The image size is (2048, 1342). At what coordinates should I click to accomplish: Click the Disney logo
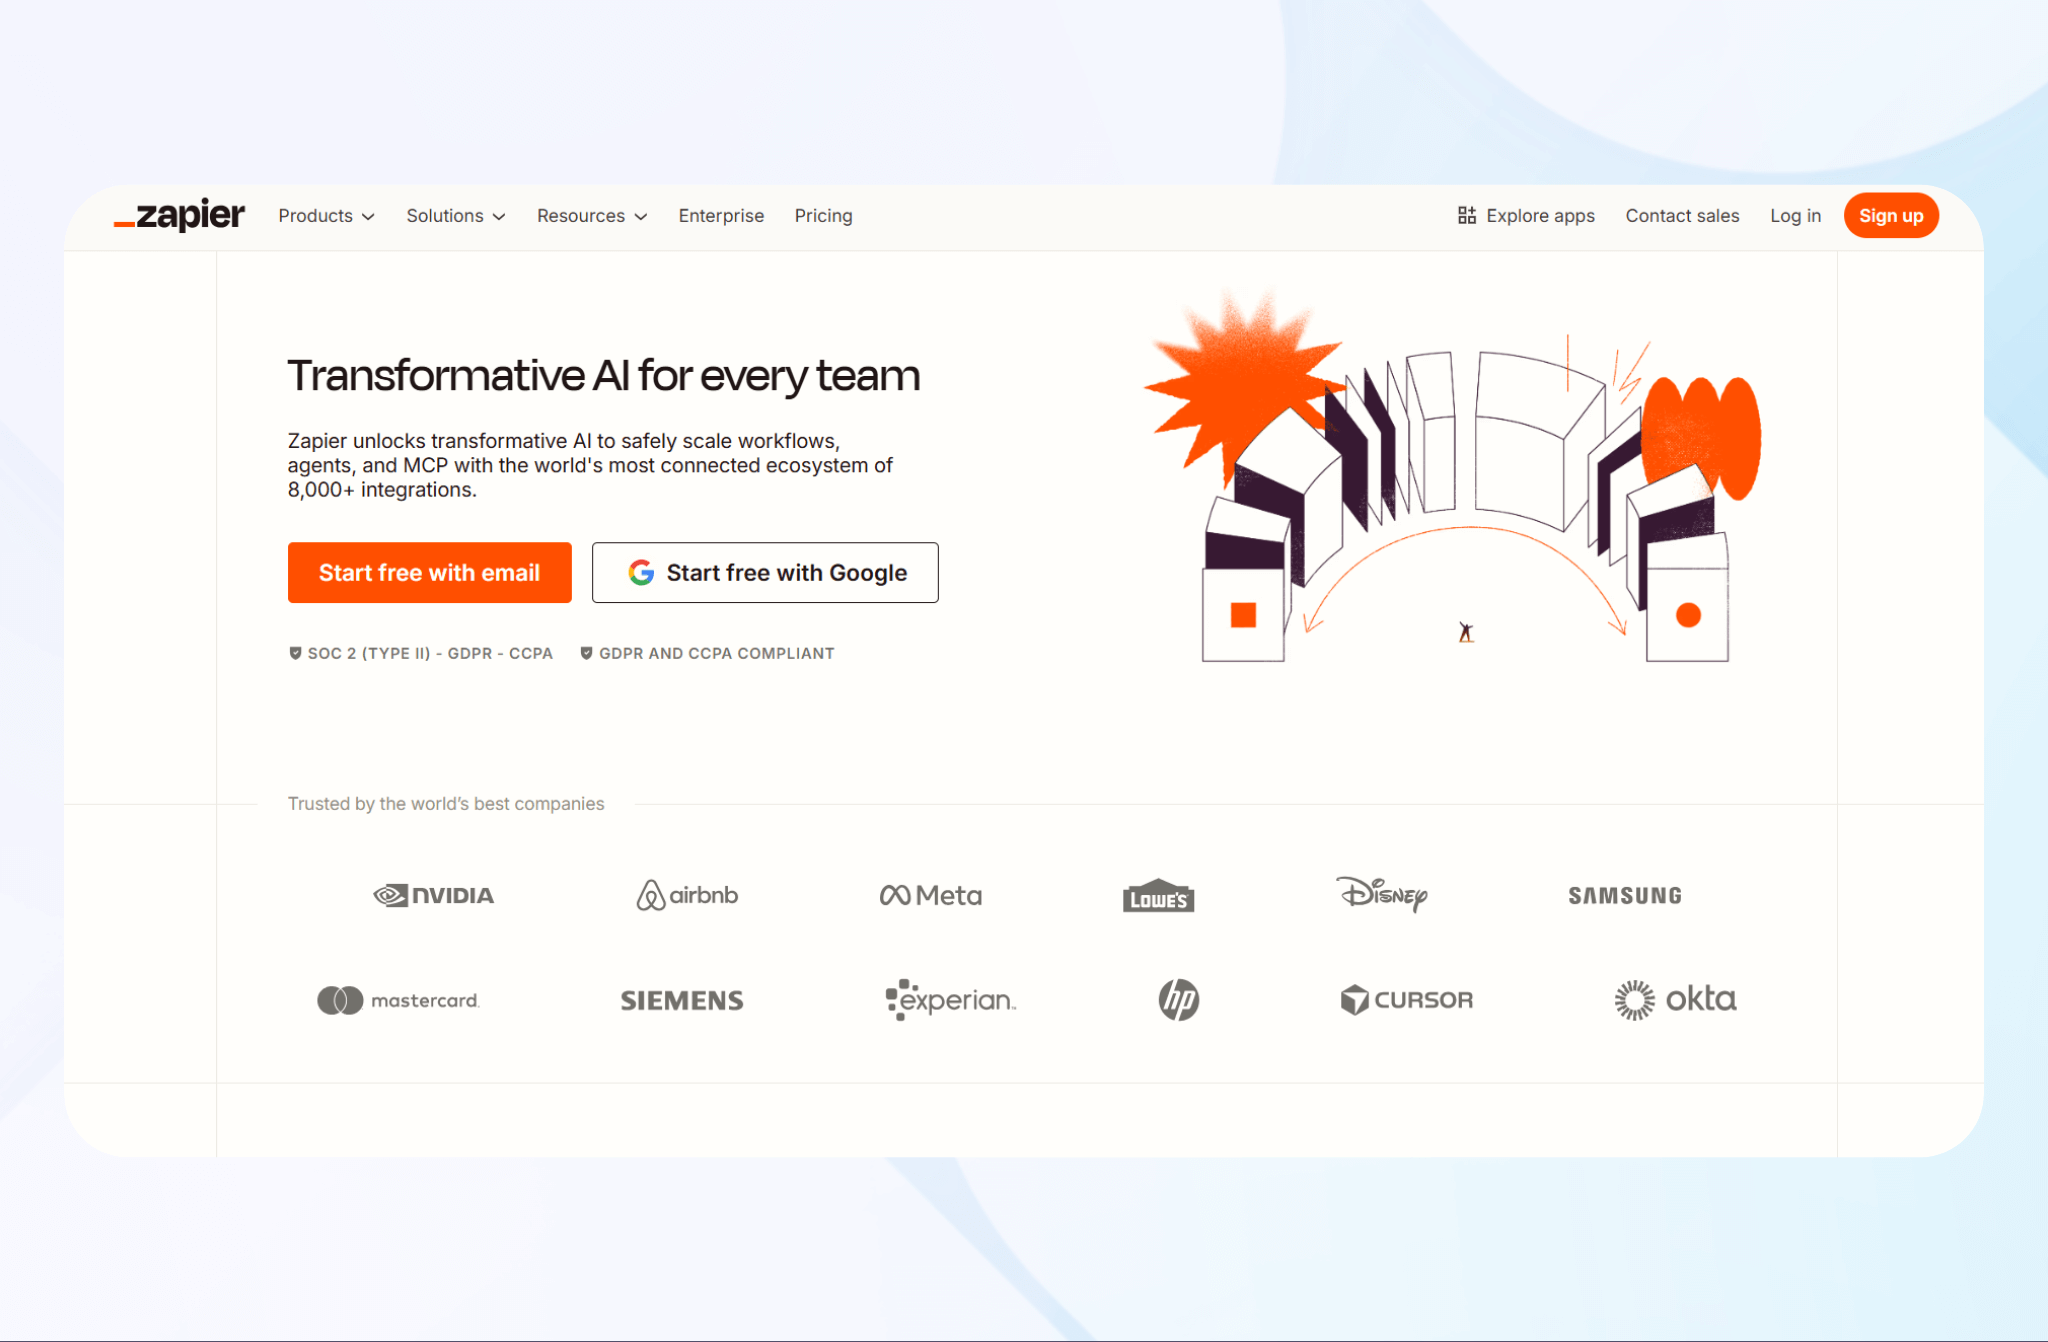click(x=1382, y=893)
